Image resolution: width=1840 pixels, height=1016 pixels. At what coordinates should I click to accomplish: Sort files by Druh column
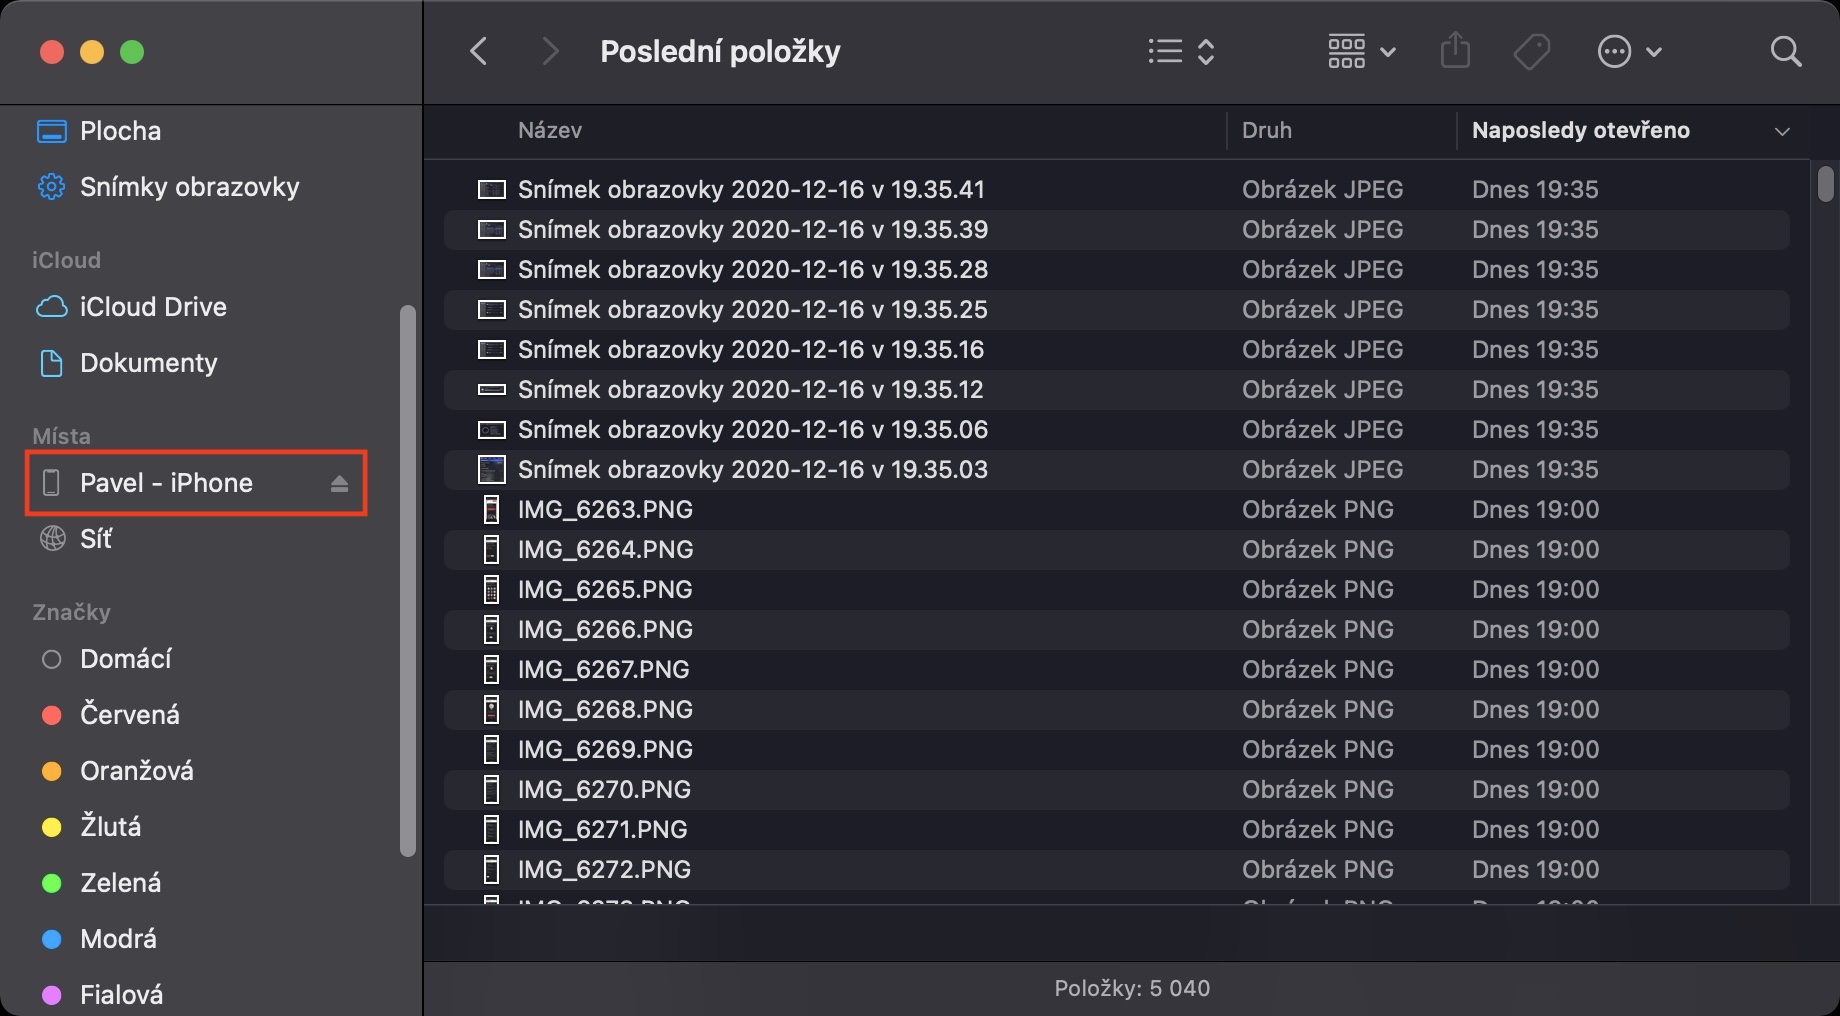click(x=1266, y=130)
